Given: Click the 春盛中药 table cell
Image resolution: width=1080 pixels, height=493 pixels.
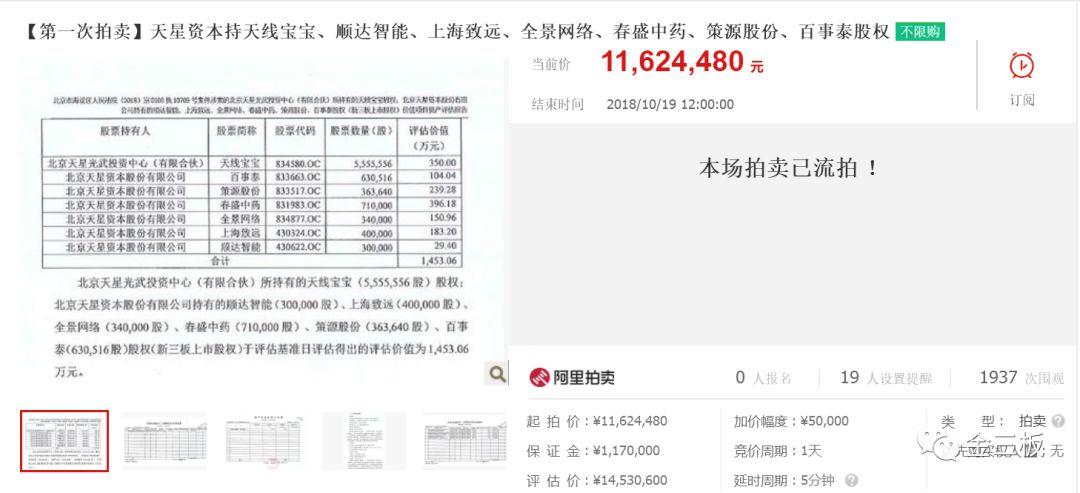Looking at the screenshot, I should point(237,206).
